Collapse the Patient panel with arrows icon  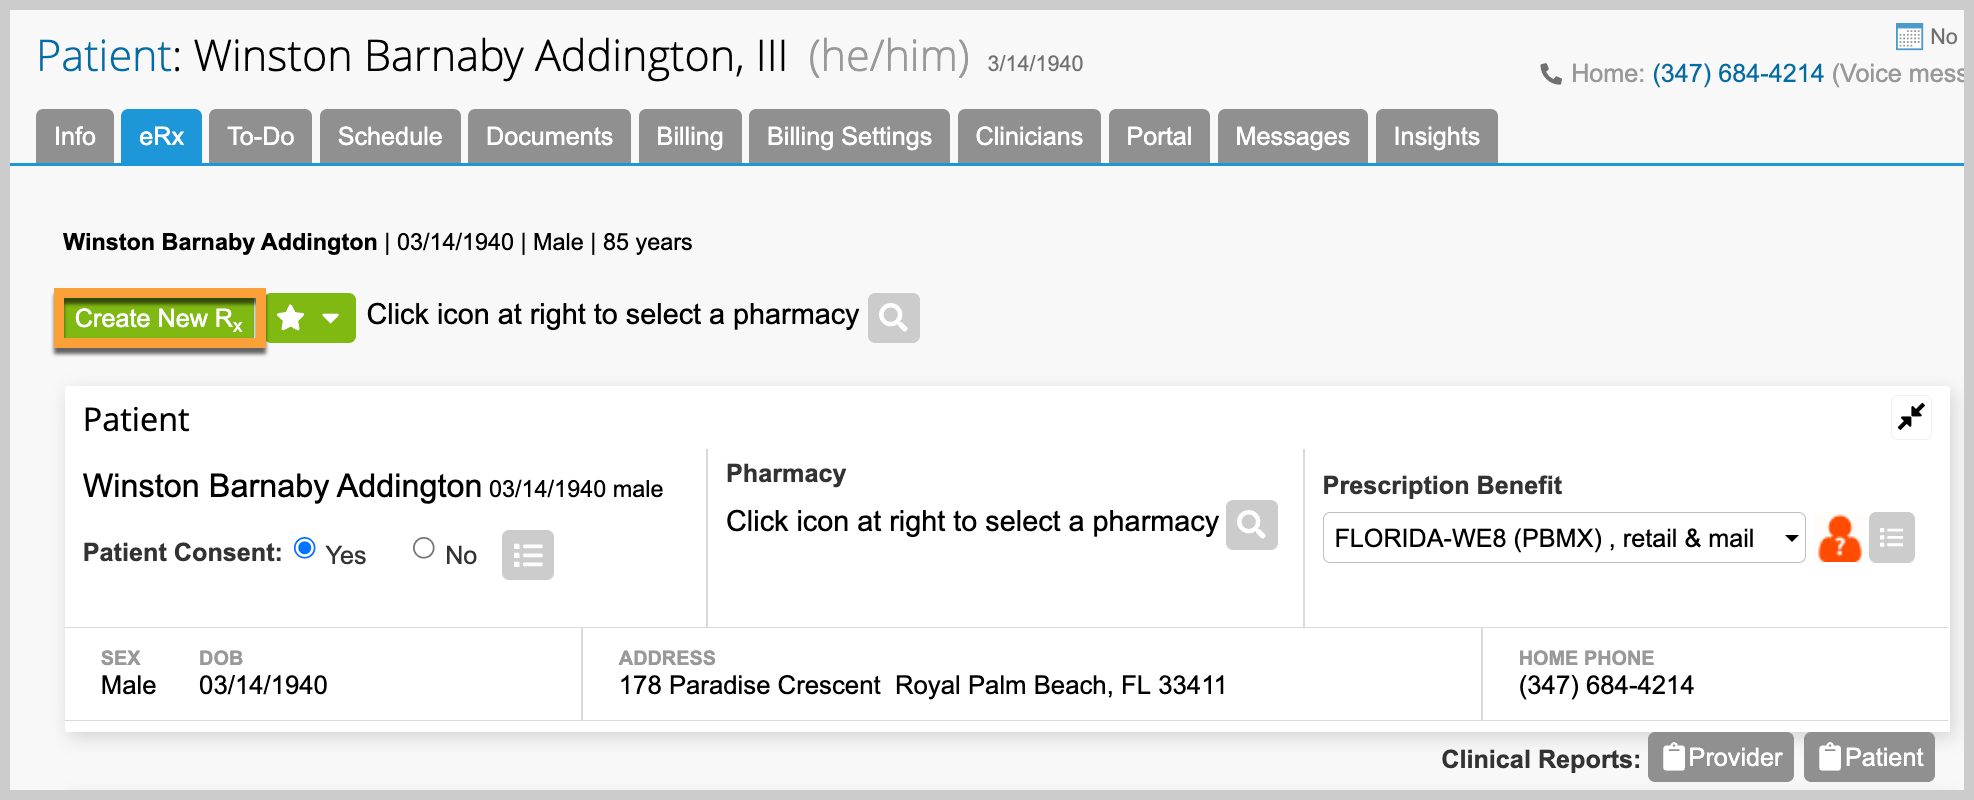click(1911, 417)
